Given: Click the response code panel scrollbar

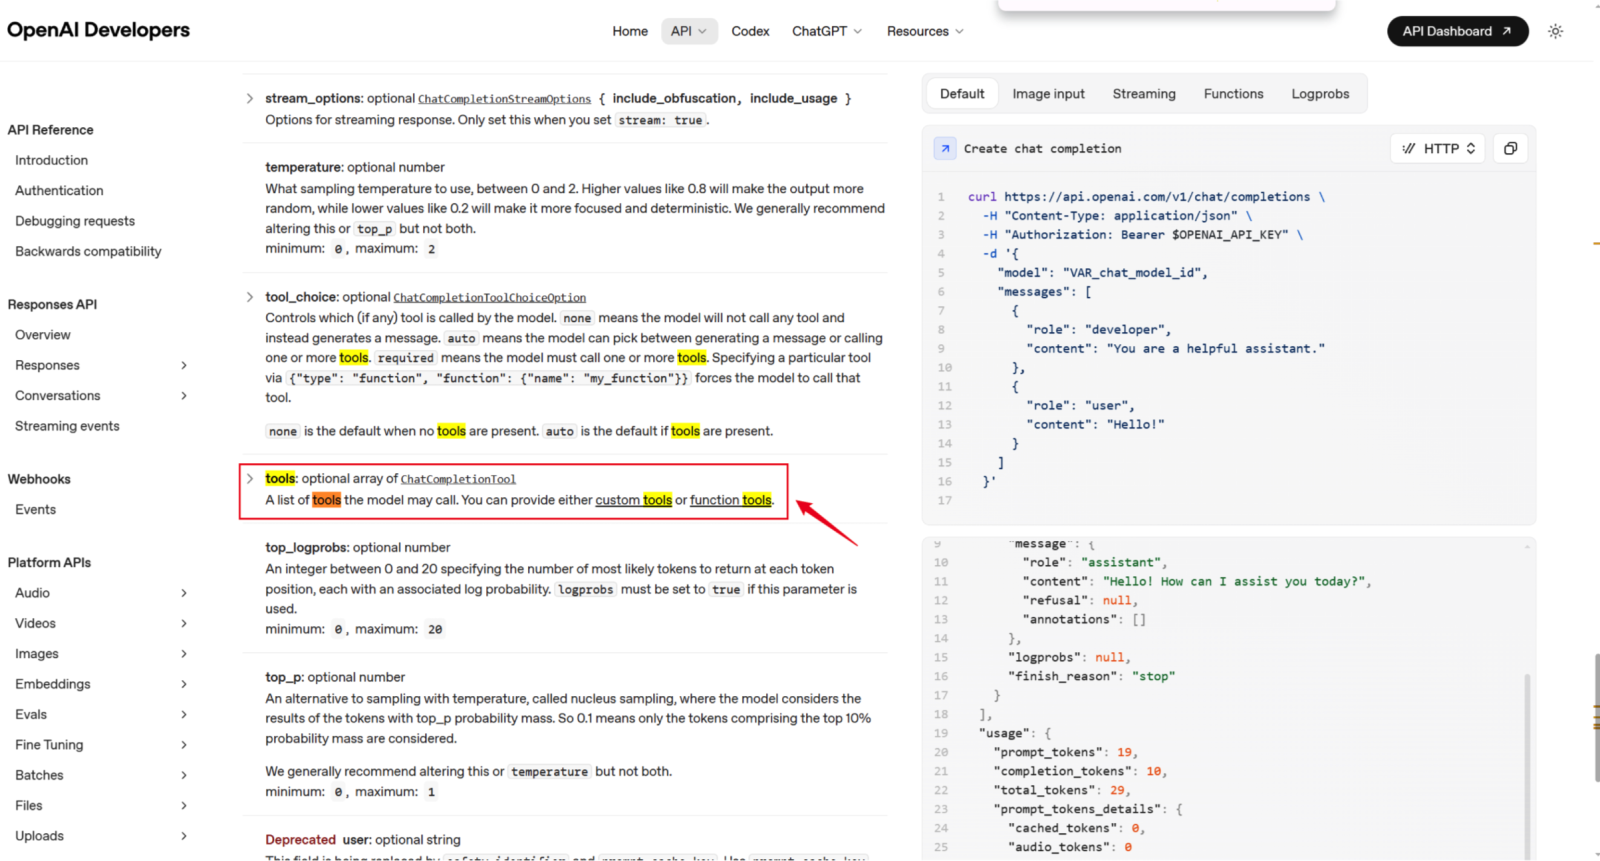Looking at the screenshot, I should point(1527,765).
